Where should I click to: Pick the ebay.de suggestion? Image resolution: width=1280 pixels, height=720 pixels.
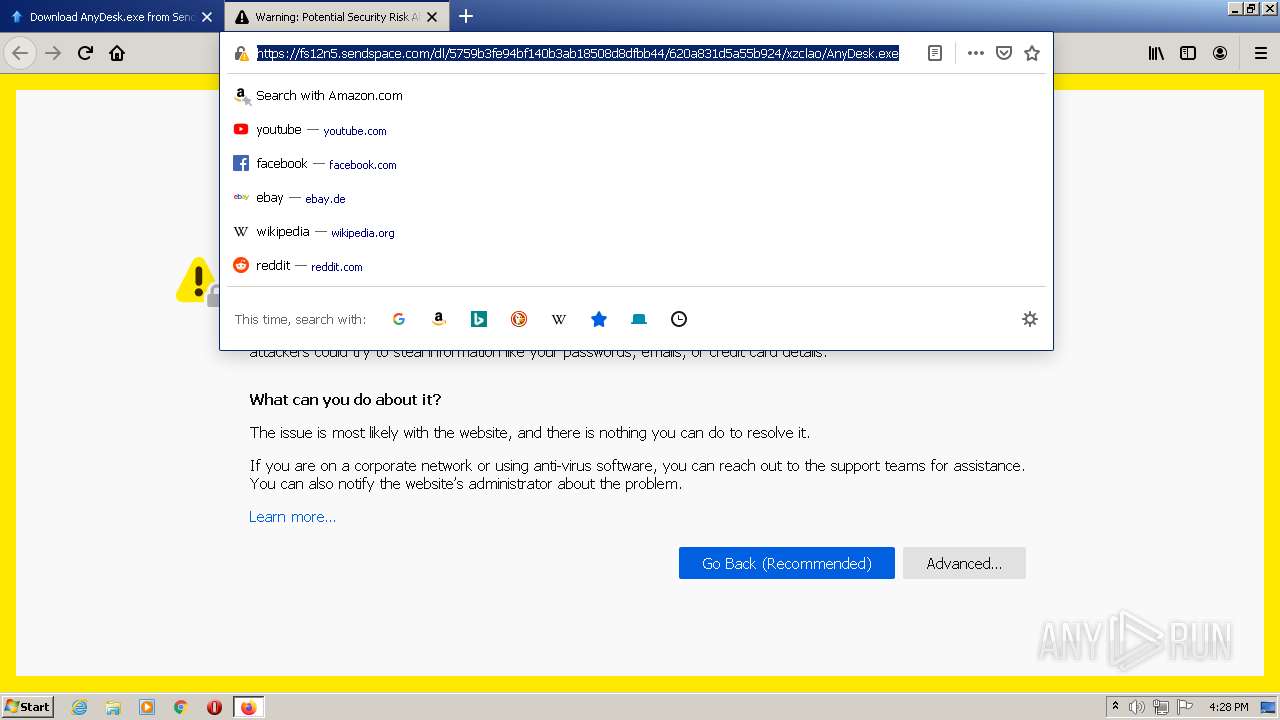pyautogui.click(x=636, y=198)
